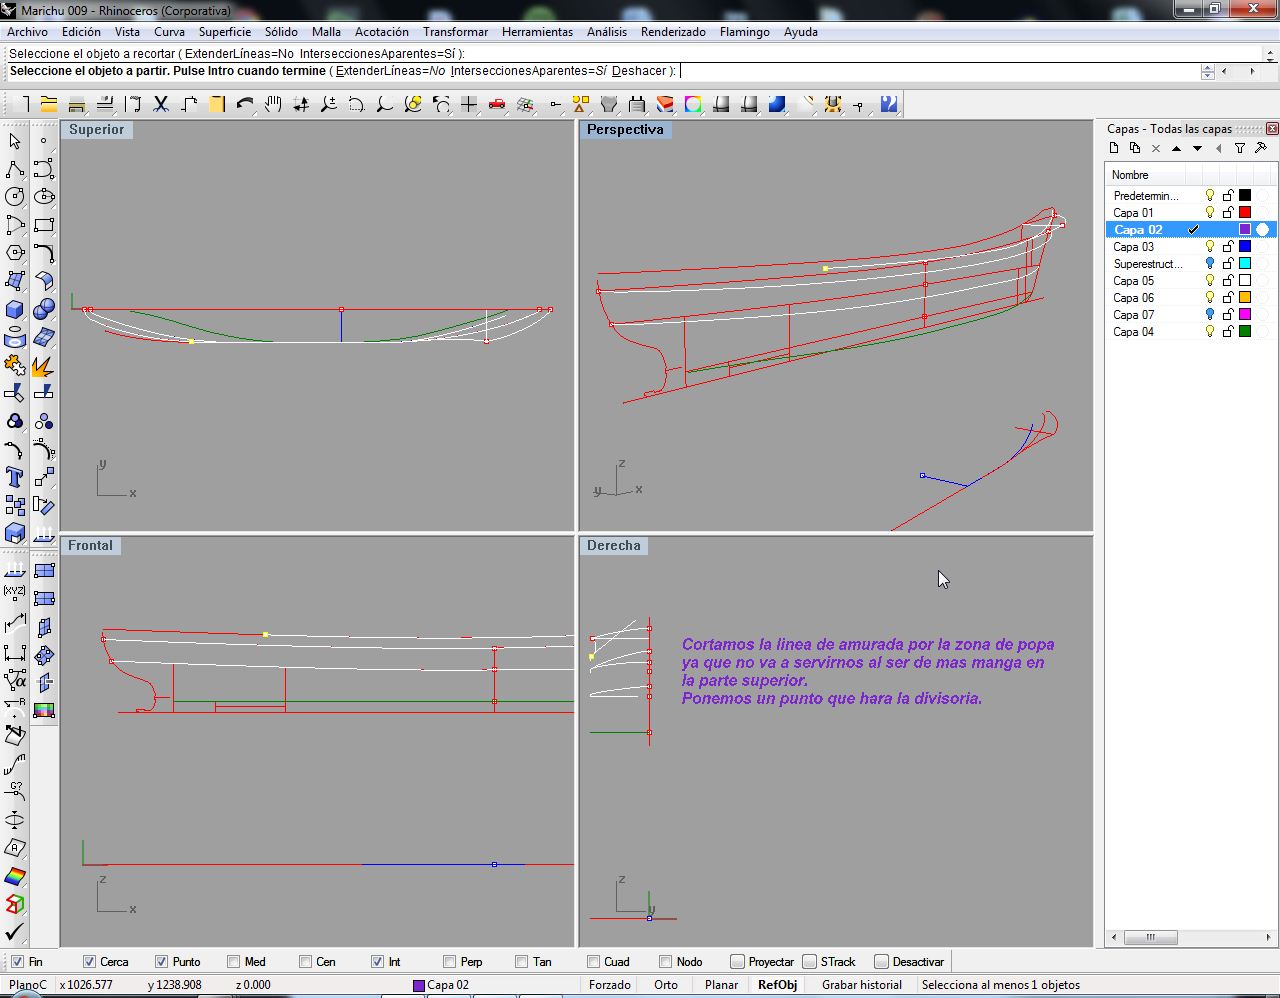Click the checkmark icon at bottom of left toolbar
Image resolution: width=1280 pixels, height=998 pixels.
tap(15, 932)
